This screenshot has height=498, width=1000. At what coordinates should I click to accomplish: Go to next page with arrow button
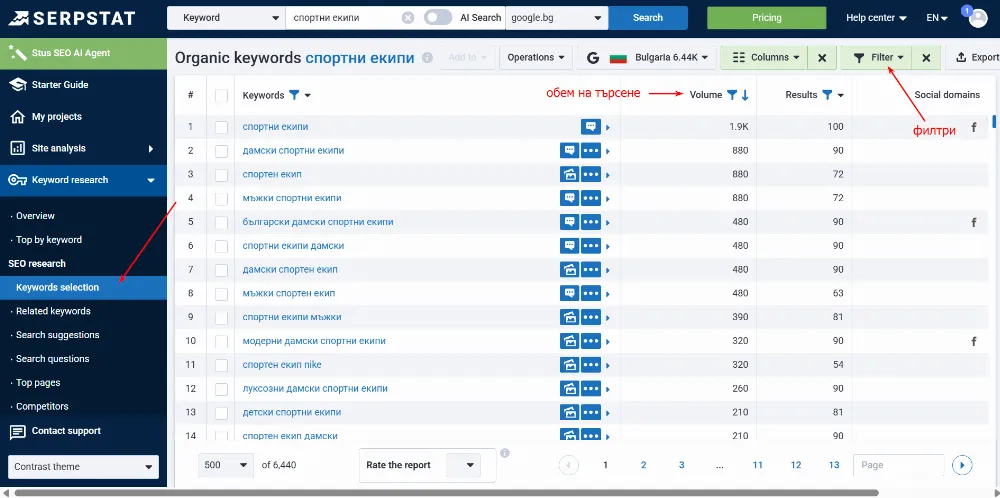[962, 465]
